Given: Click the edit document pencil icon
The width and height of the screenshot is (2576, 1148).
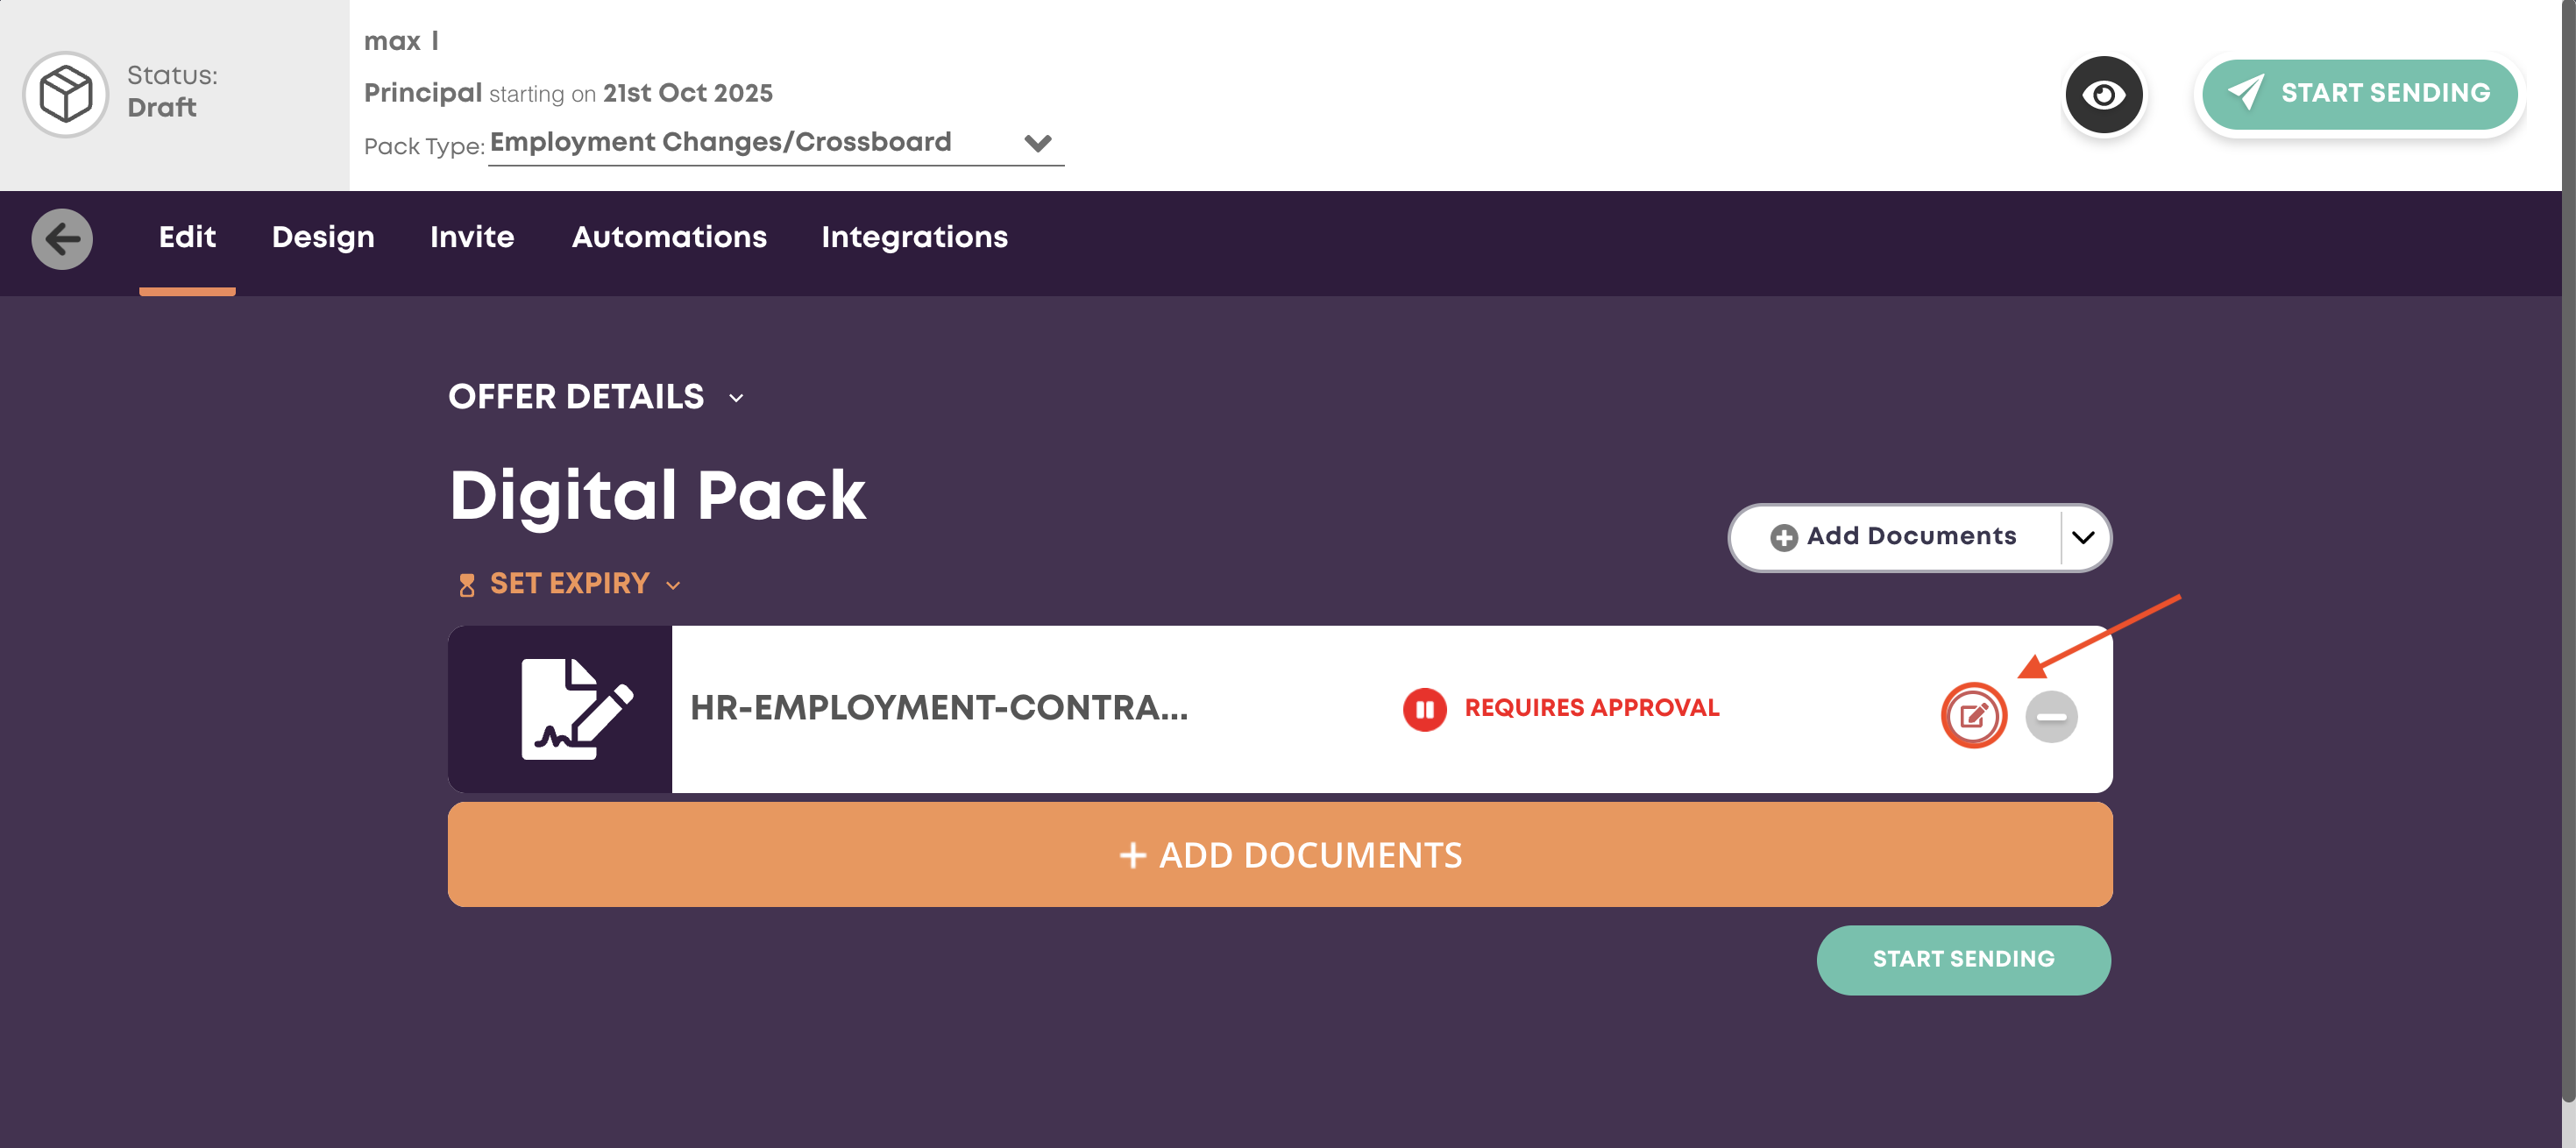Looking at the screenshot, I should (x=1973, y=716).
